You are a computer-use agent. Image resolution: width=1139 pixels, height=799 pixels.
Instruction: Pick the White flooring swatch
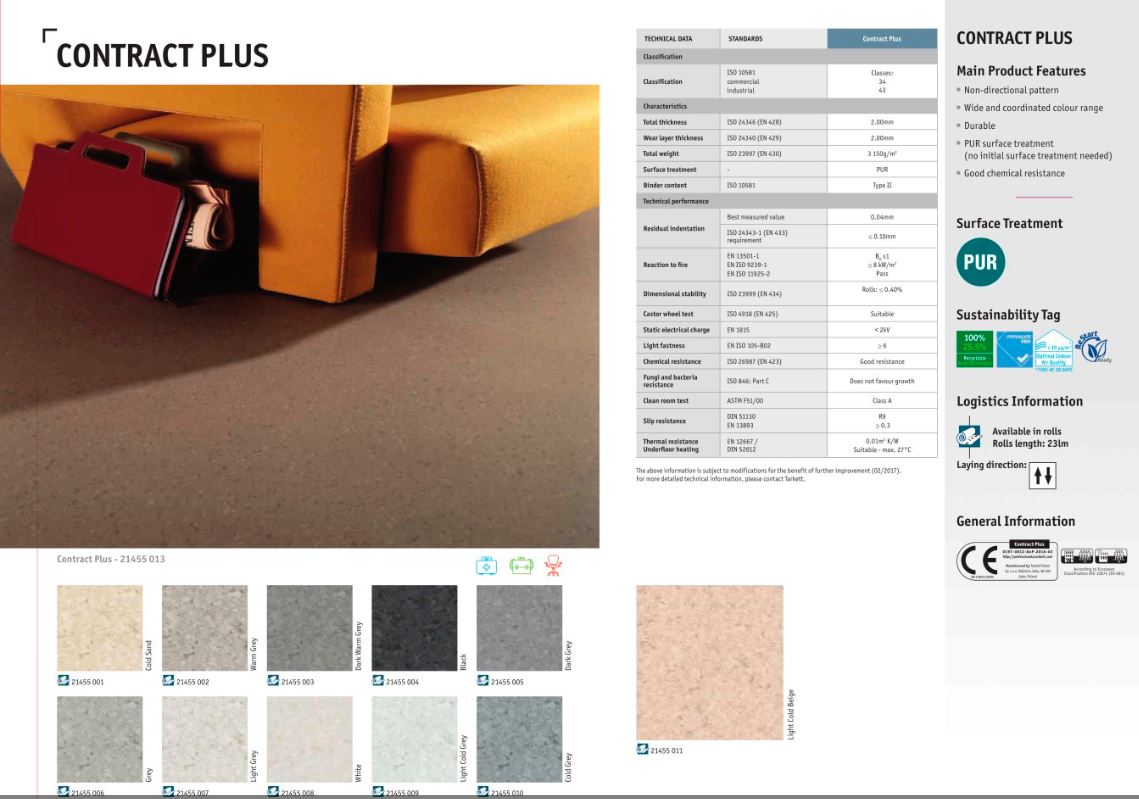pyautogui.click(x=309, y=739)
